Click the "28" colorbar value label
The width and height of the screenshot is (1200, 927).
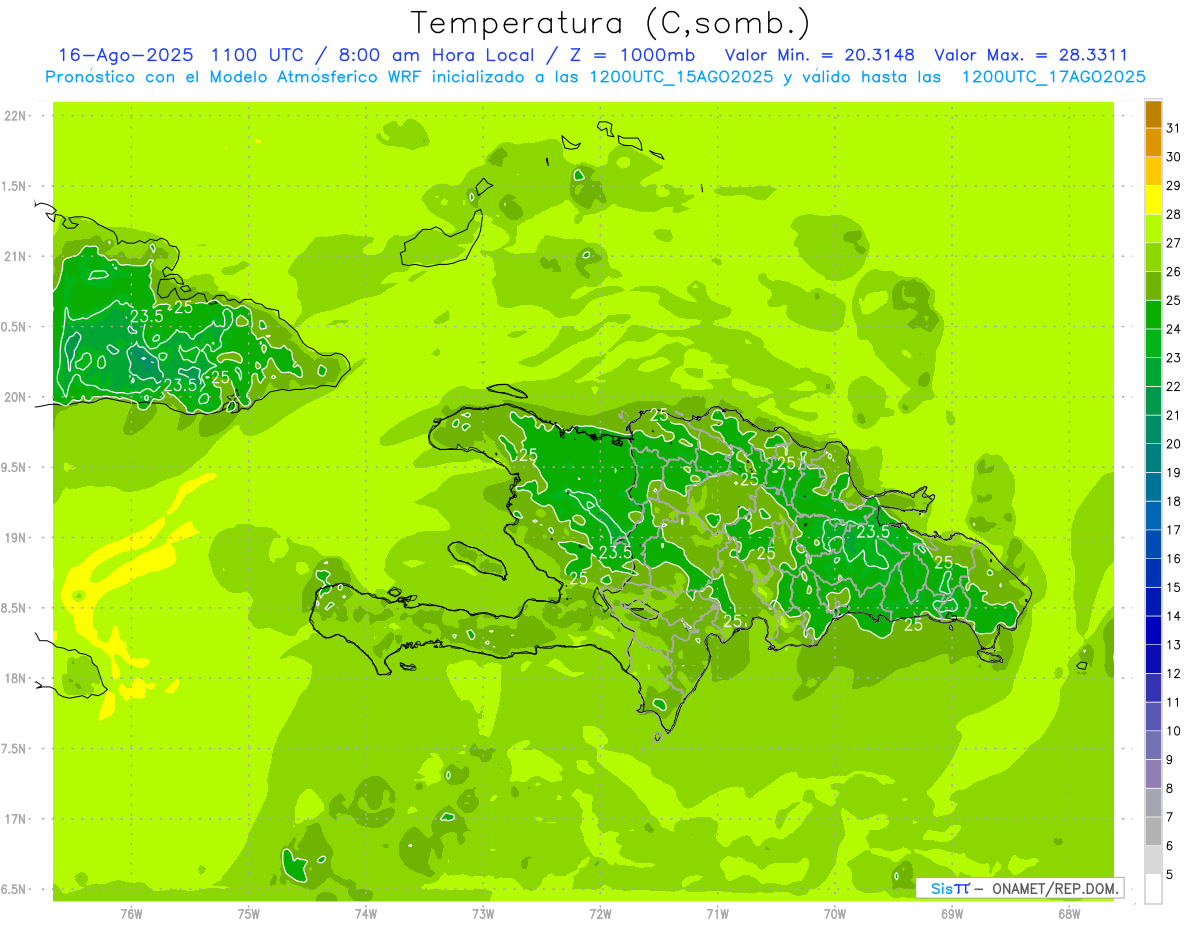click(1174, 214)
